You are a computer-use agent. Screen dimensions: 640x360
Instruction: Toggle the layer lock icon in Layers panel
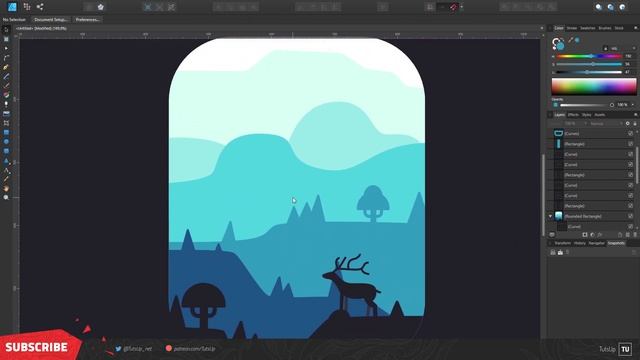(635, 123)
